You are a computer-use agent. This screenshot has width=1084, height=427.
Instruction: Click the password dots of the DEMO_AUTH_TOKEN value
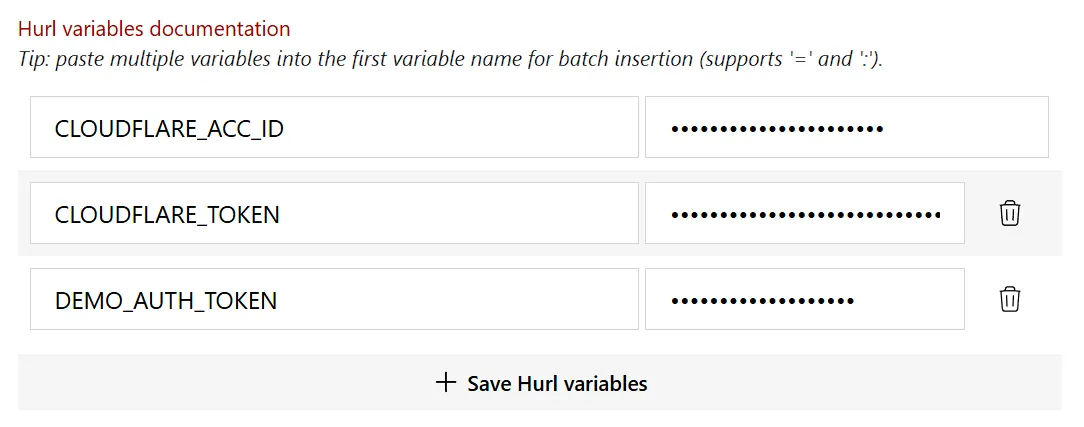(763, 301)
